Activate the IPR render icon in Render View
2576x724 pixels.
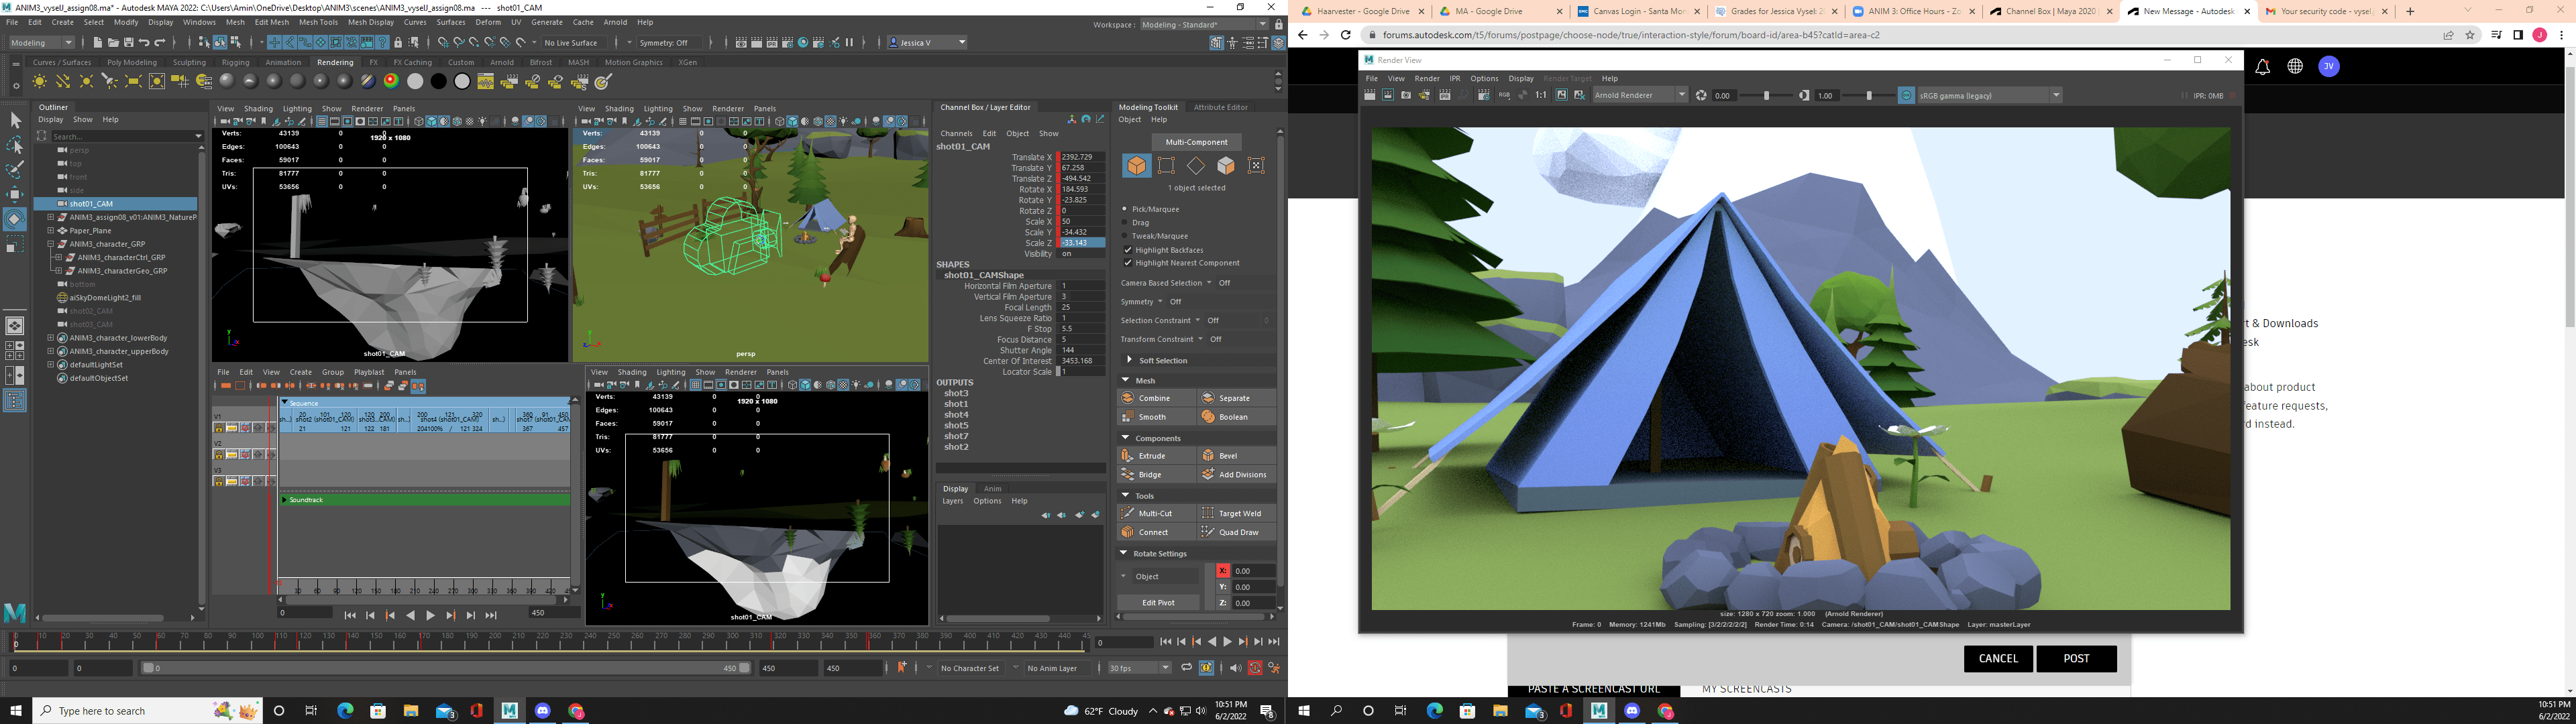pyautogui.click(x=1444, y=95)
